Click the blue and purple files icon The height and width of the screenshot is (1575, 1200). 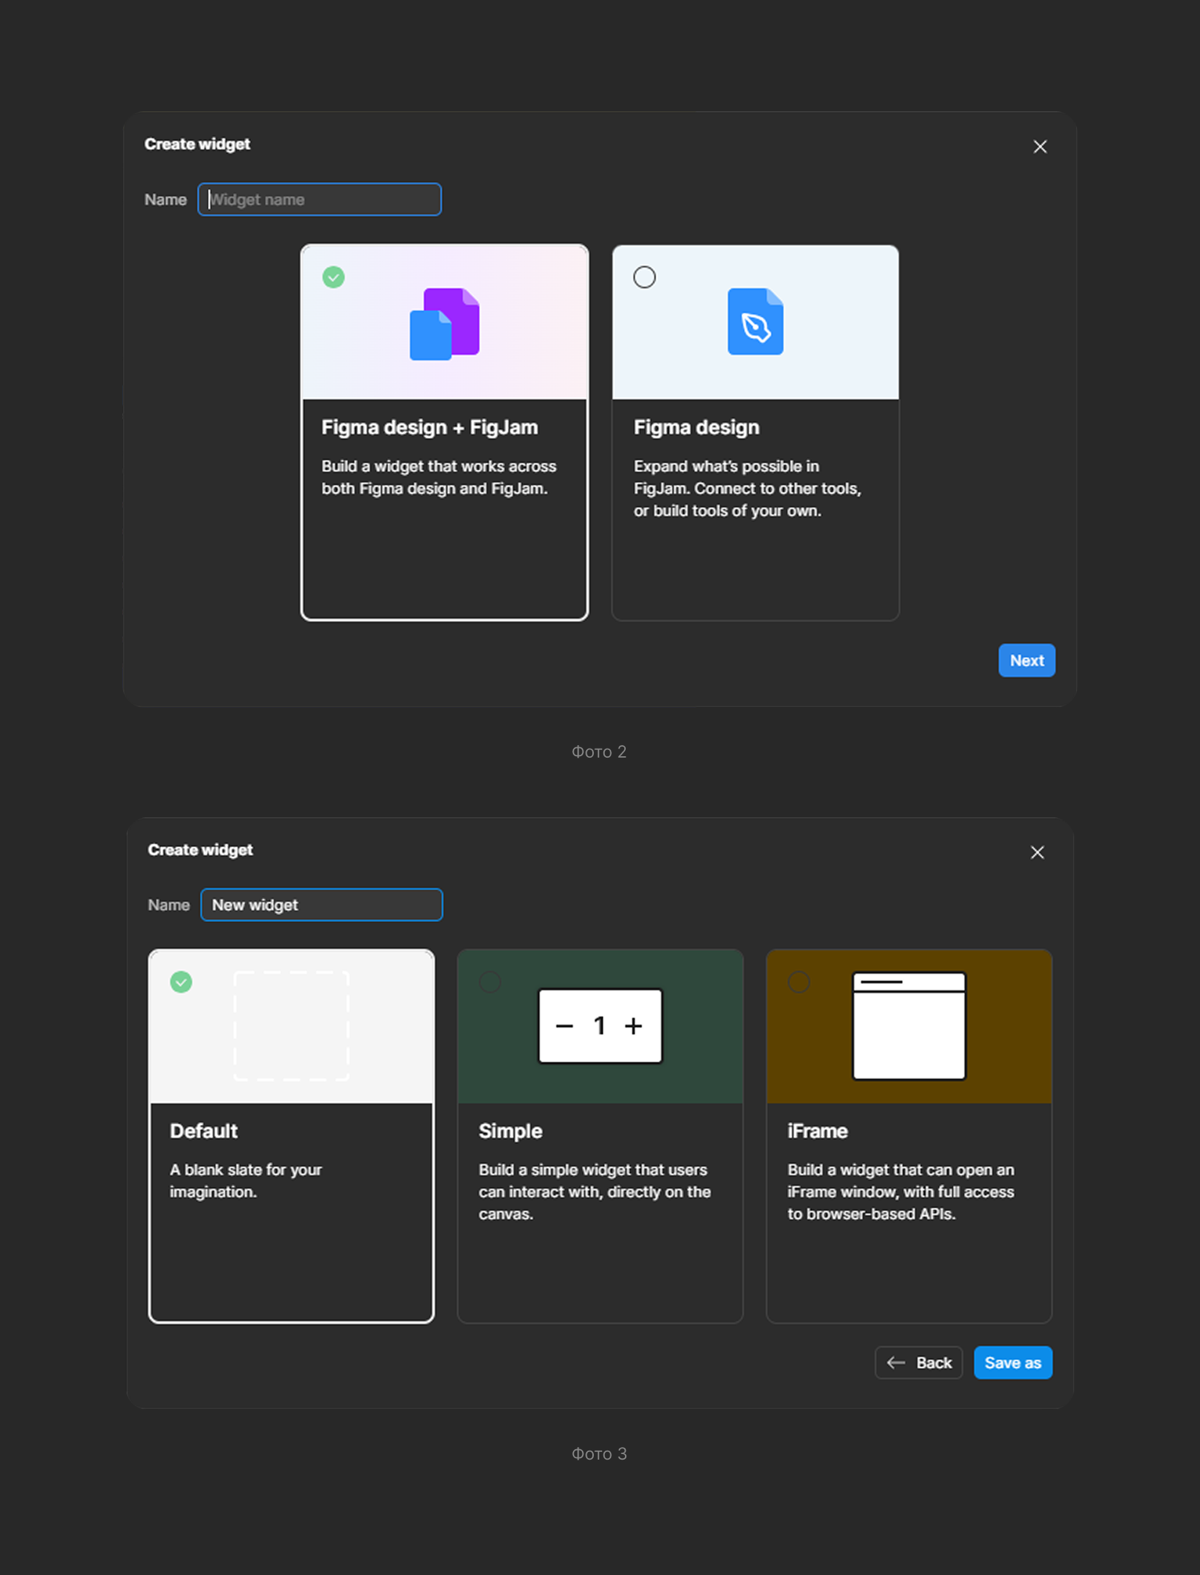tap(445, 323)
